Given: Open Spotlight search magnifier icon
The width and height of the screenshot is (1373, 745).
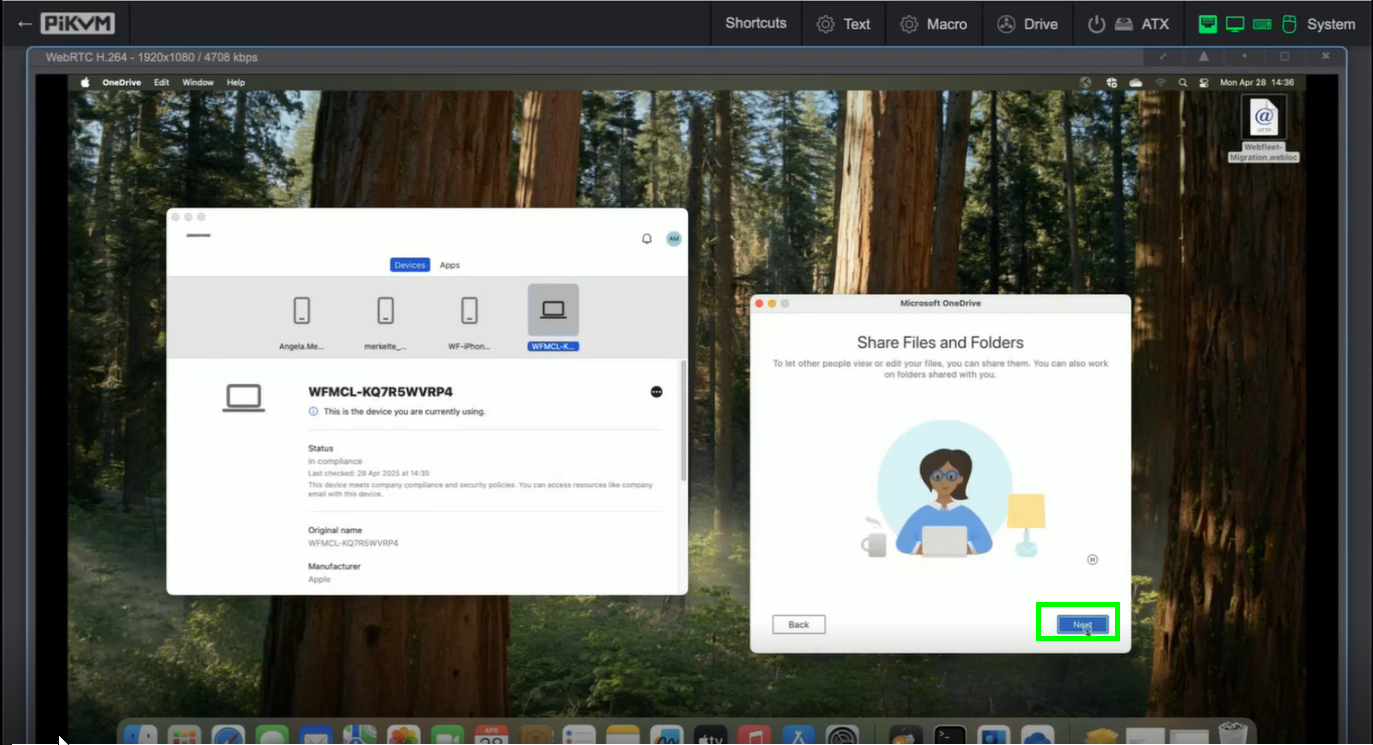Looking at the screenshot, I should (x=1183, y=82).
